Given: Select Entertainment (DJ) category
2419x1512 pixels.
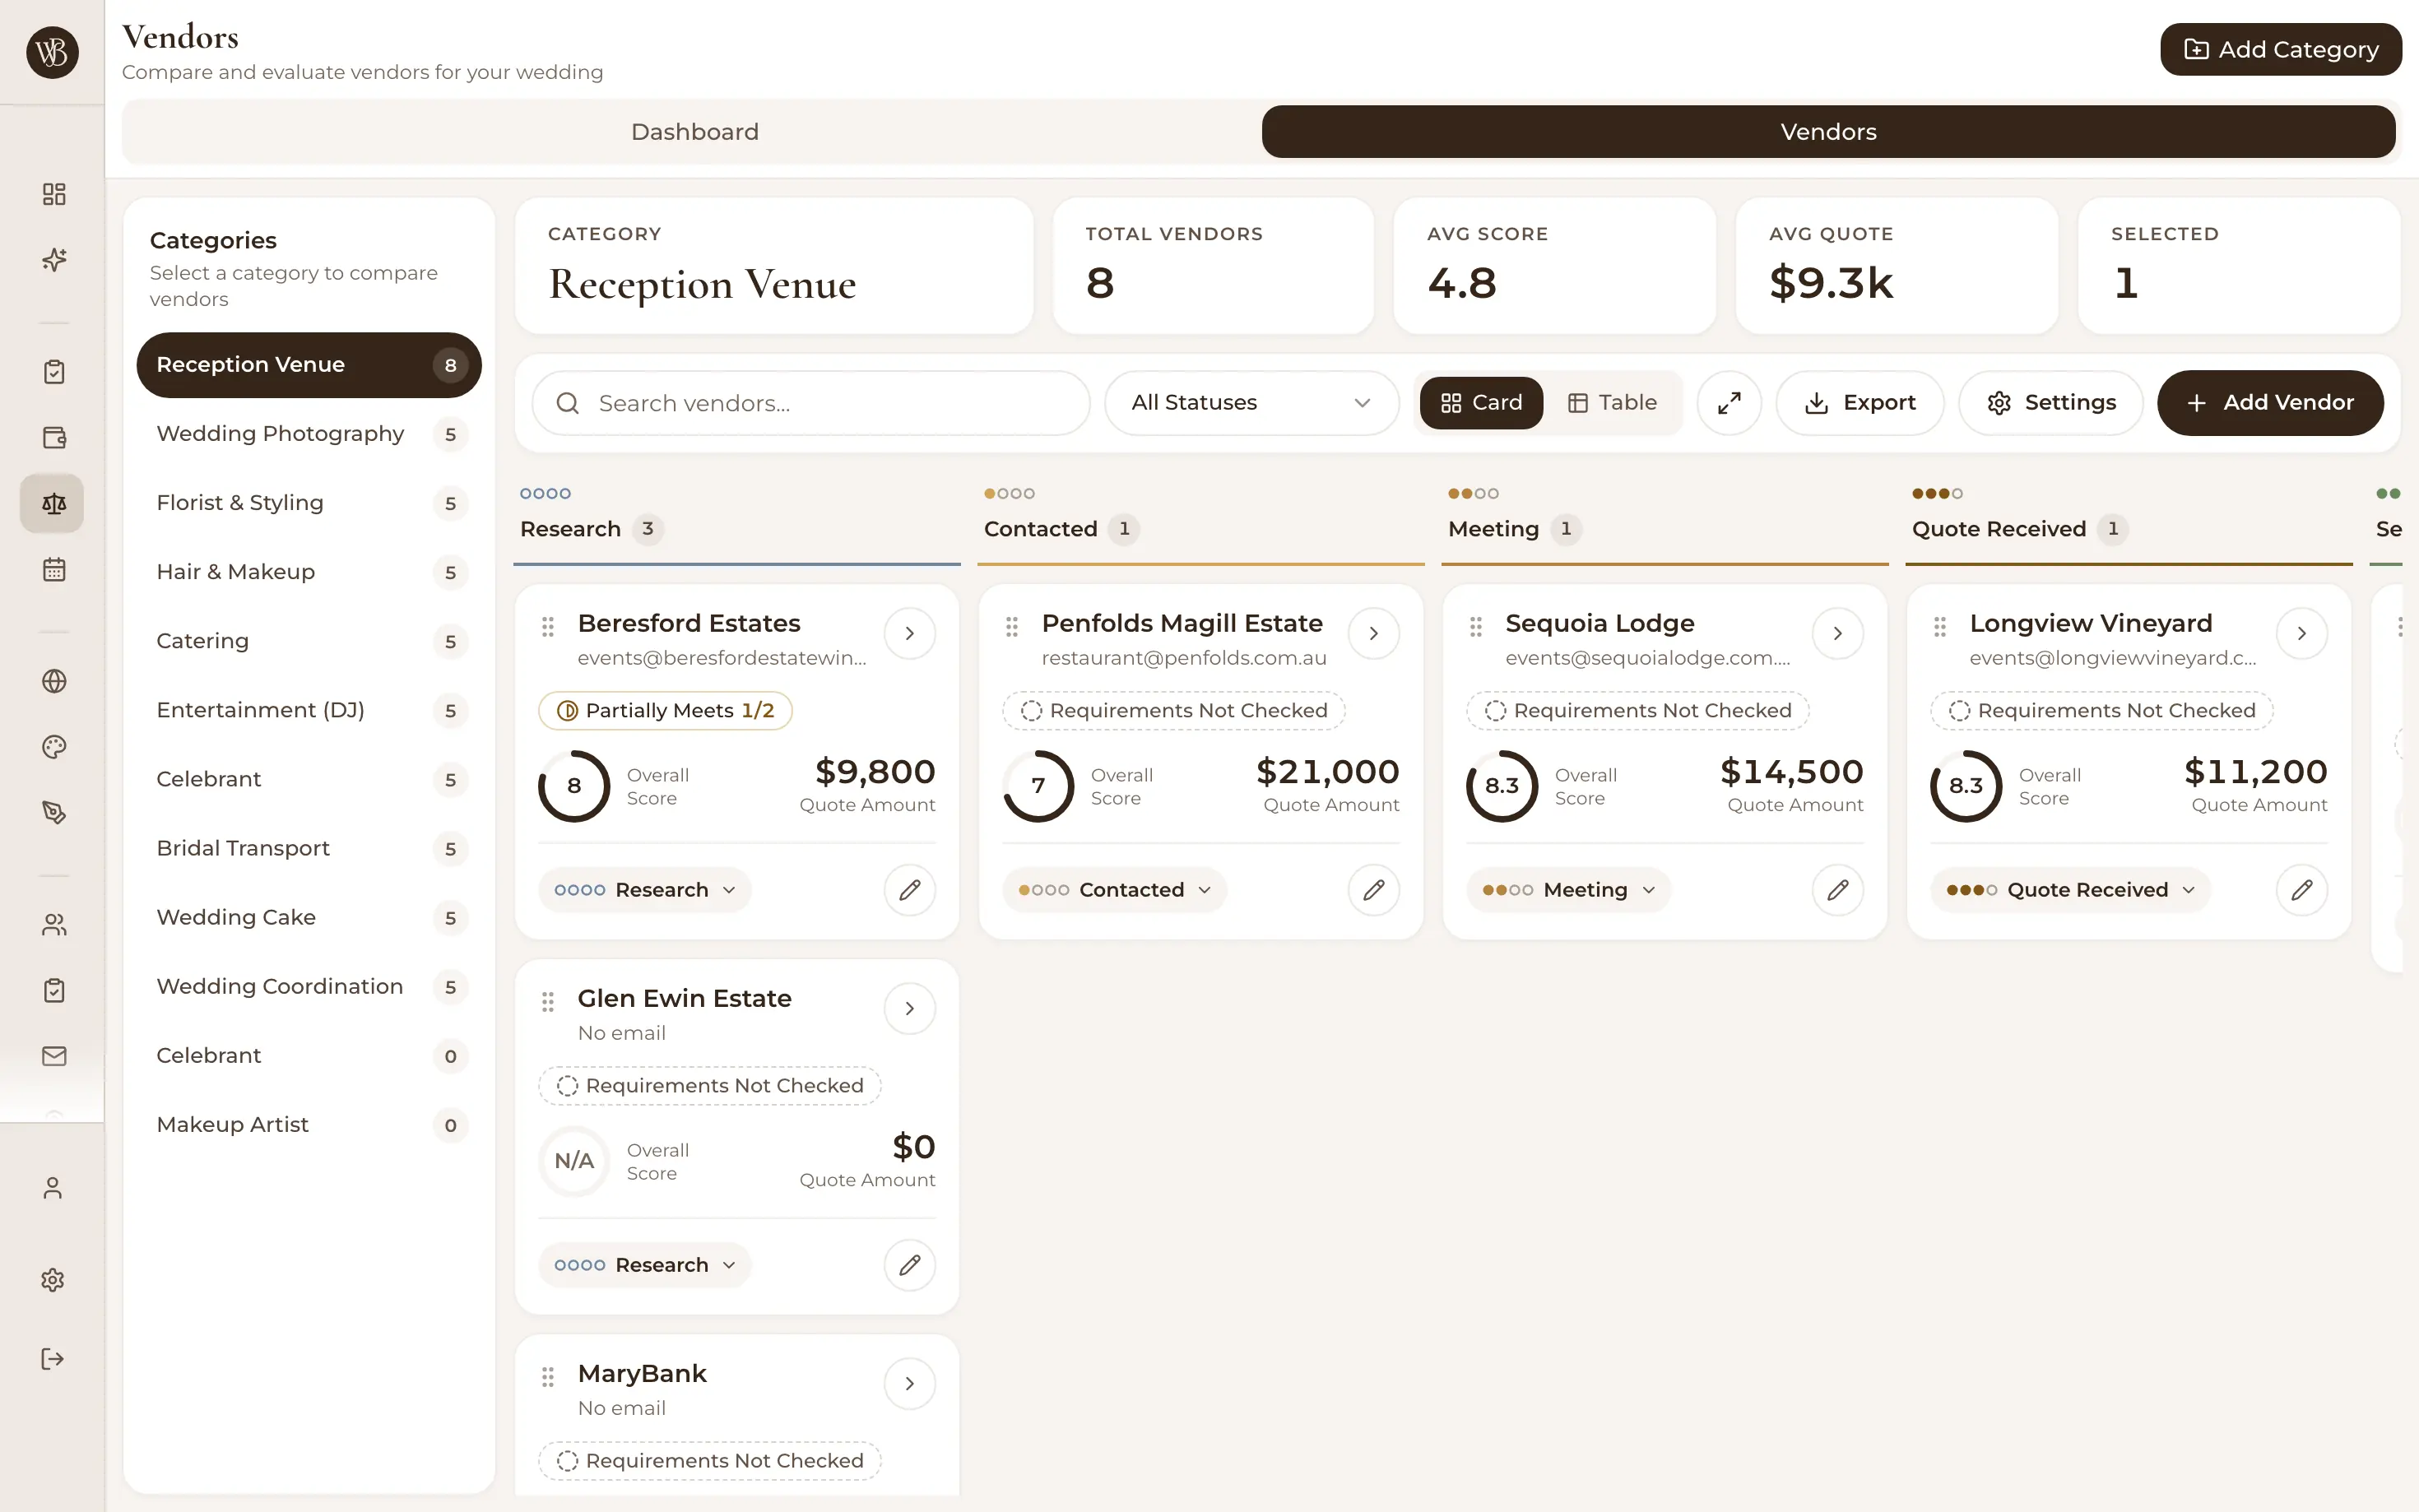Looking at the screenshot, I should (309, 710).
